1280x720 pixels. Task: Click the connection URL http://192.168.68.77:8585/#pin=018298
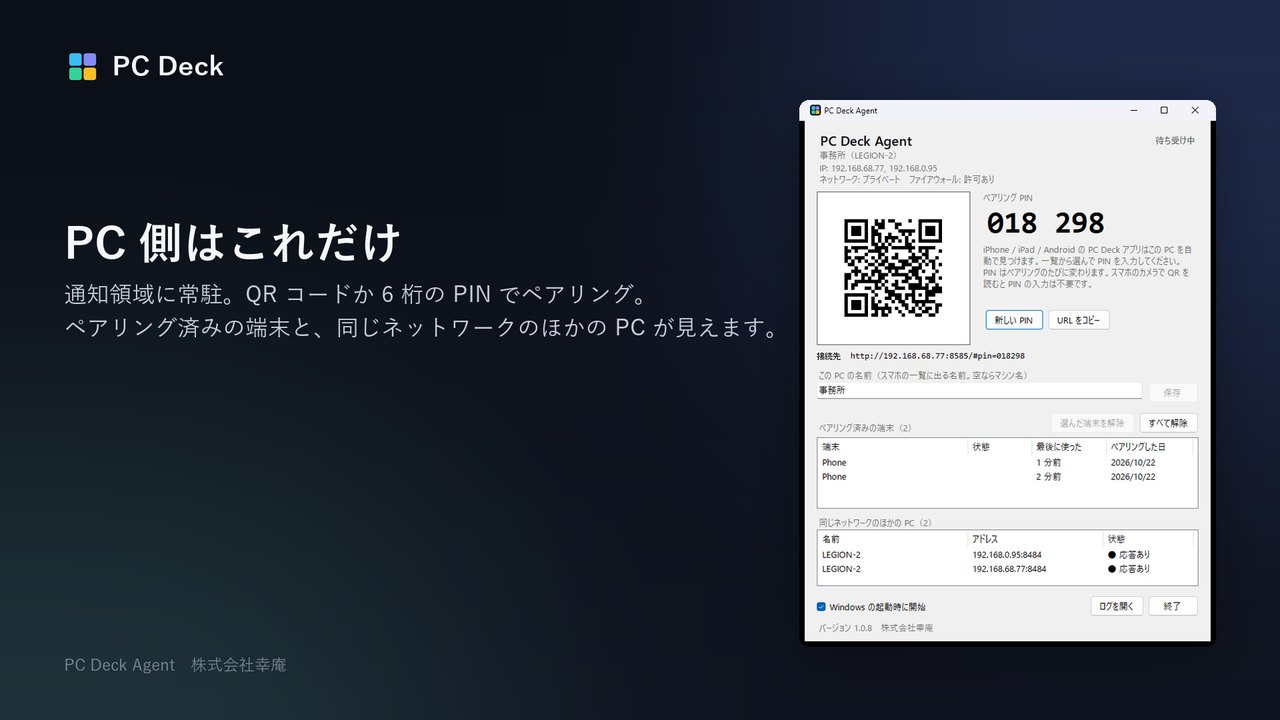coord(937,356)
